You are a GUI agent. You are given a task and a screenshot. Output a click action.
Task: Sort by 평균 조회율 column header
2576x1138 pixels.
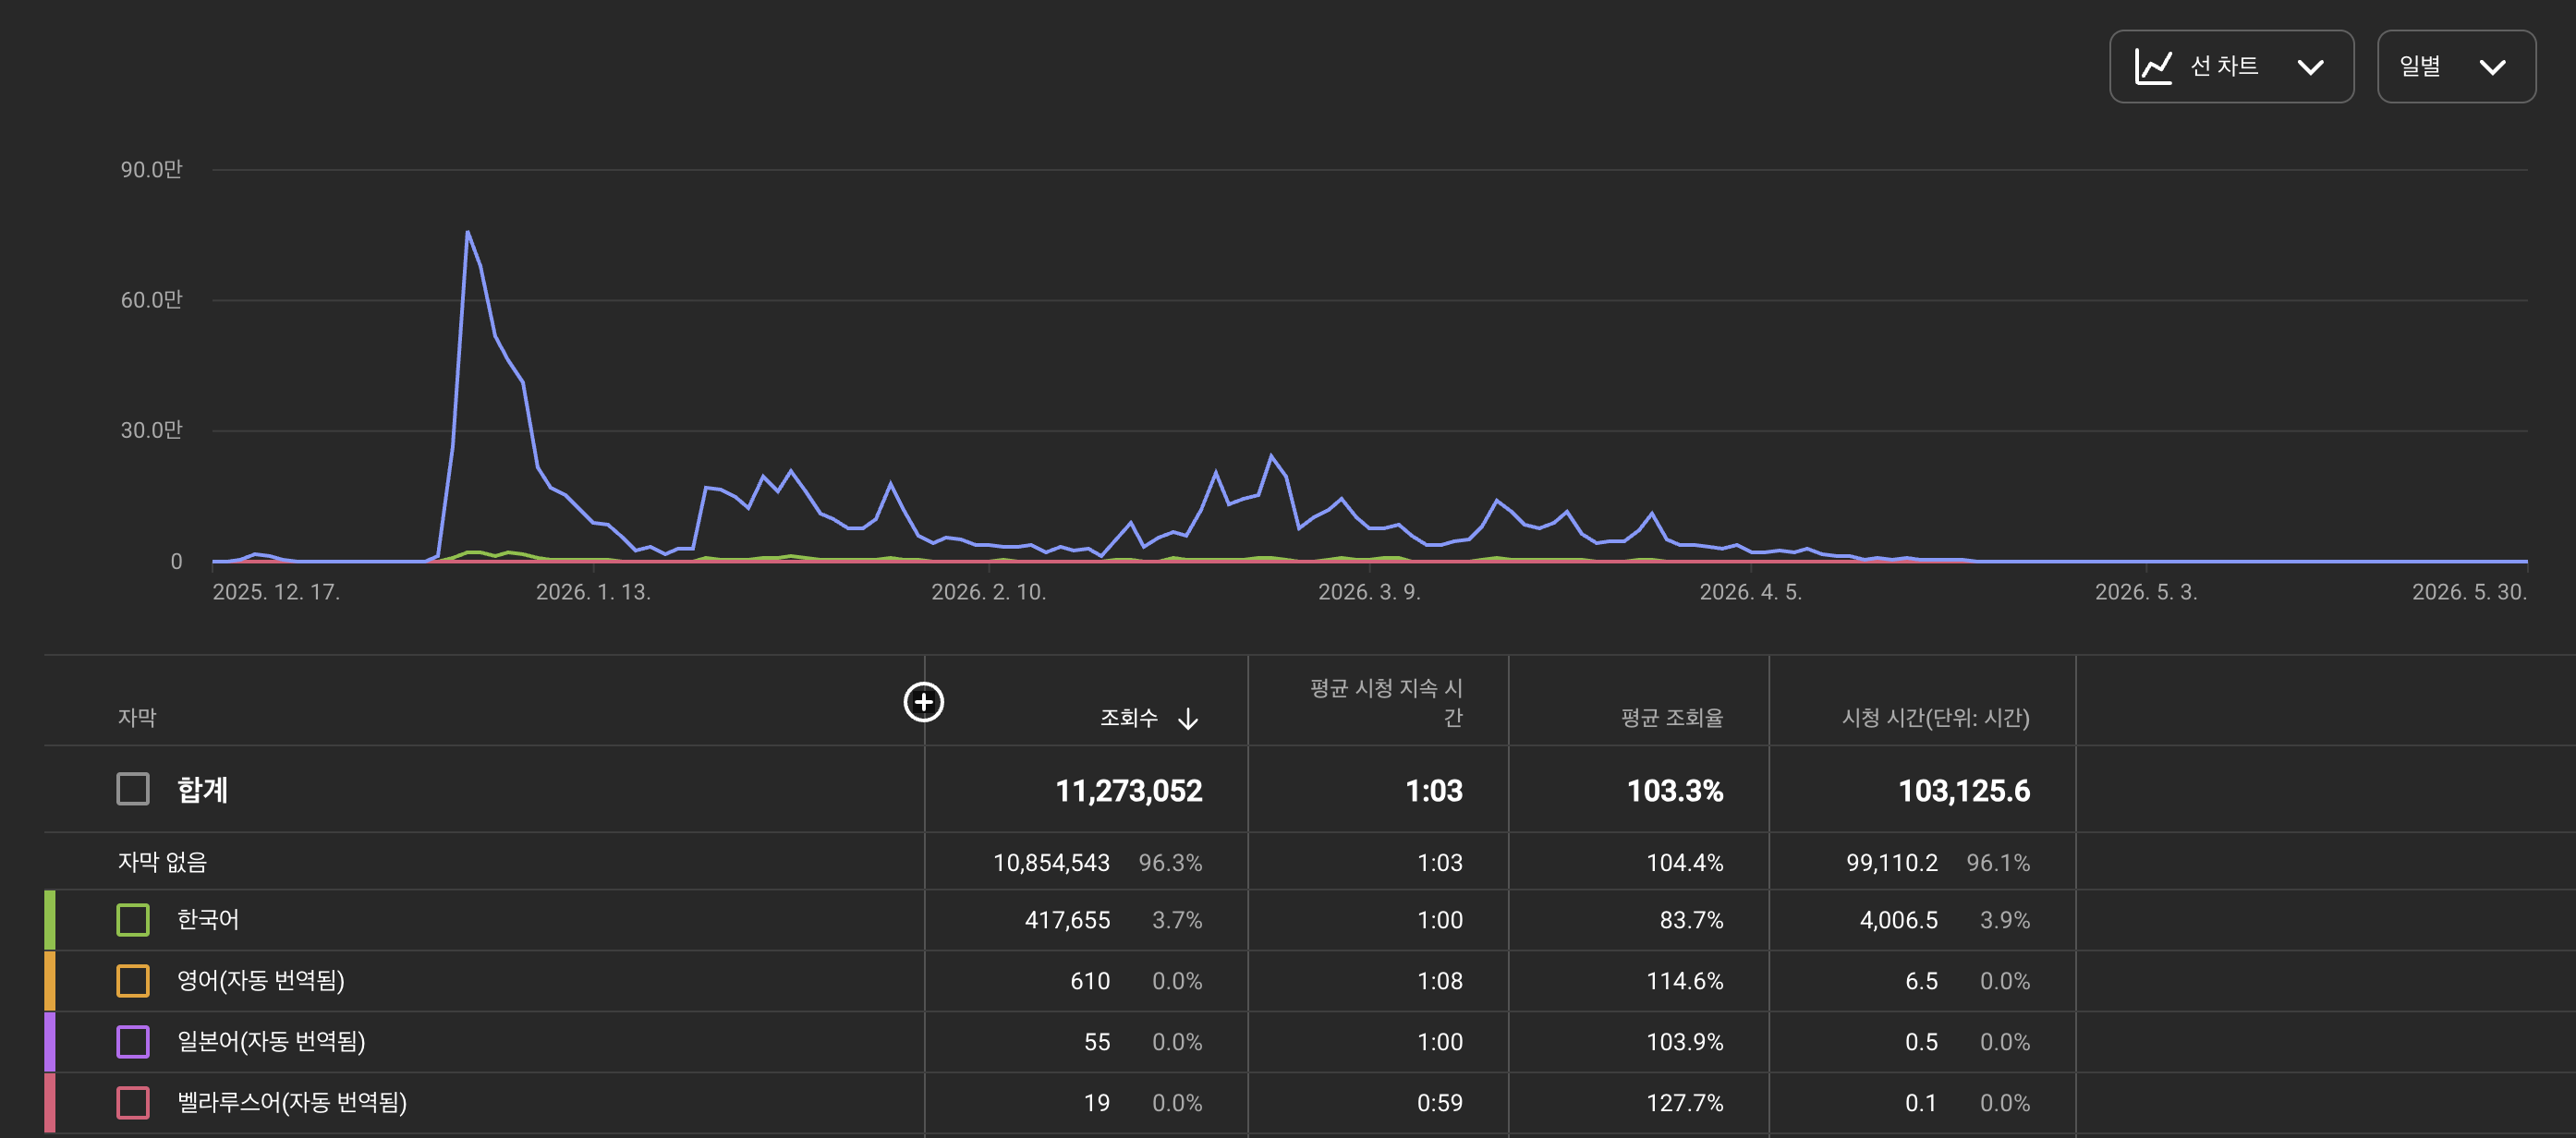[1672, 718]
